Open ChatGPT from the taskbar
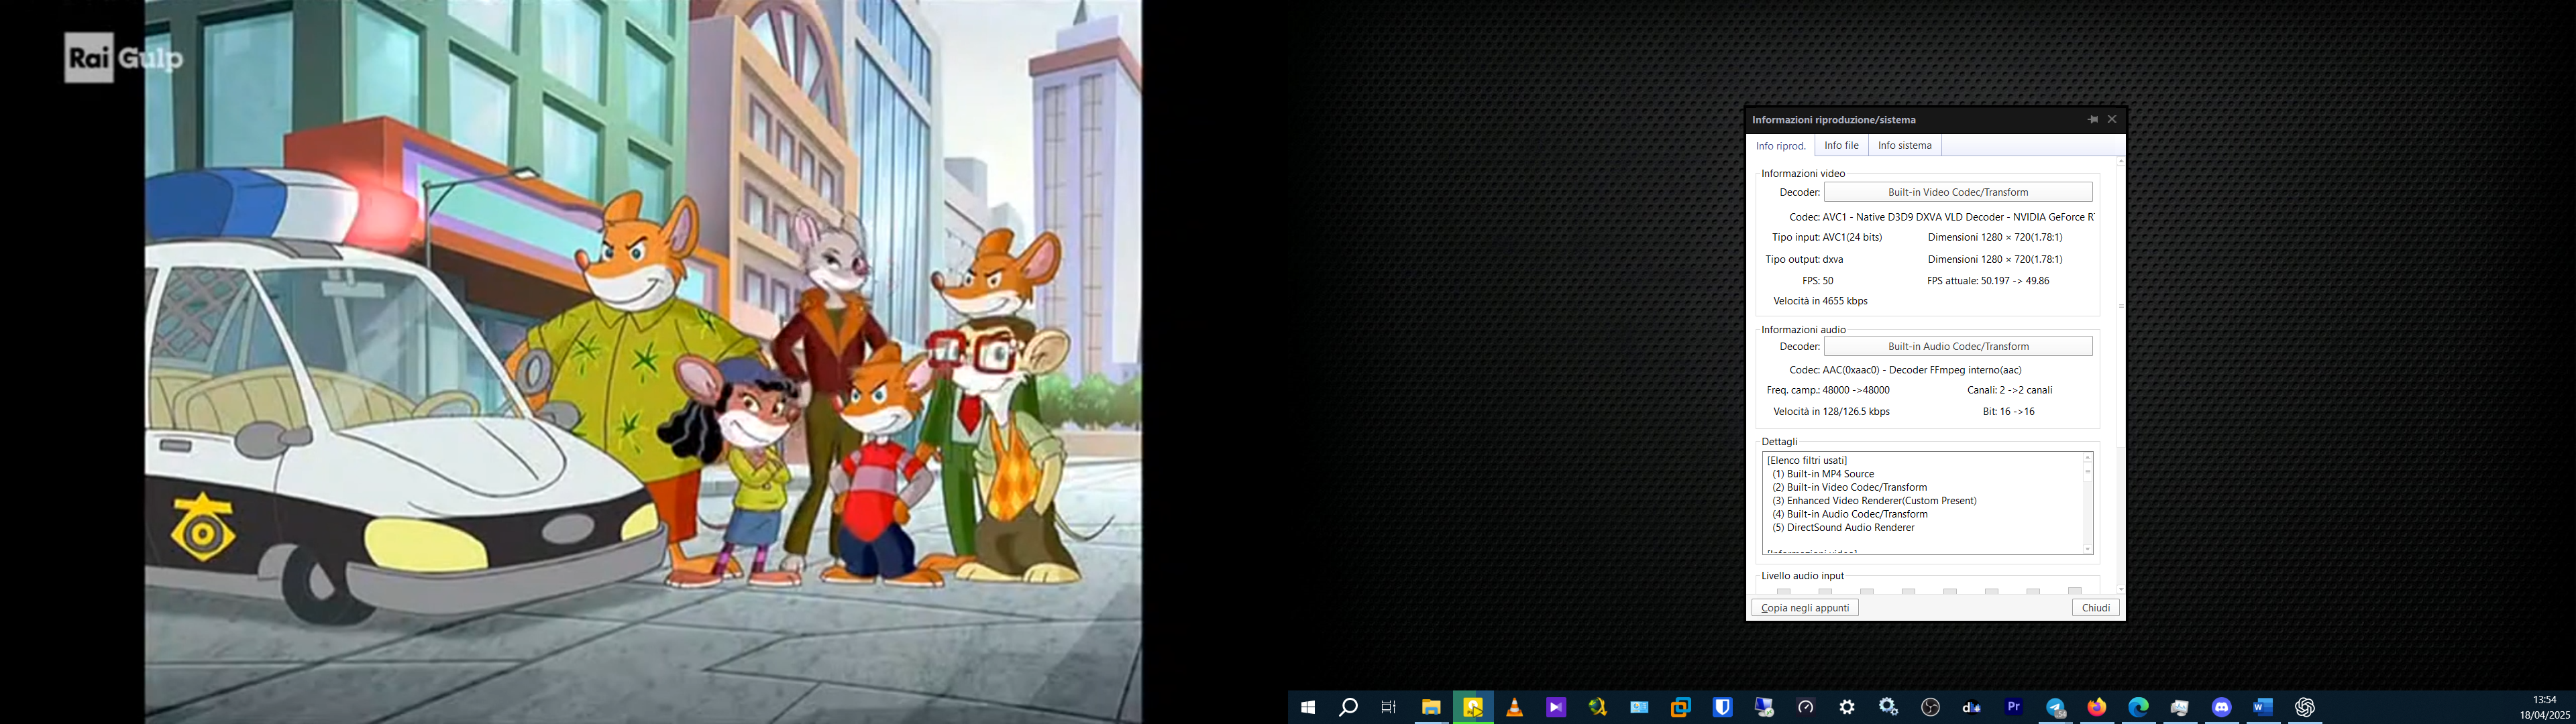 pyautogui.click(x=2305, y=707)
